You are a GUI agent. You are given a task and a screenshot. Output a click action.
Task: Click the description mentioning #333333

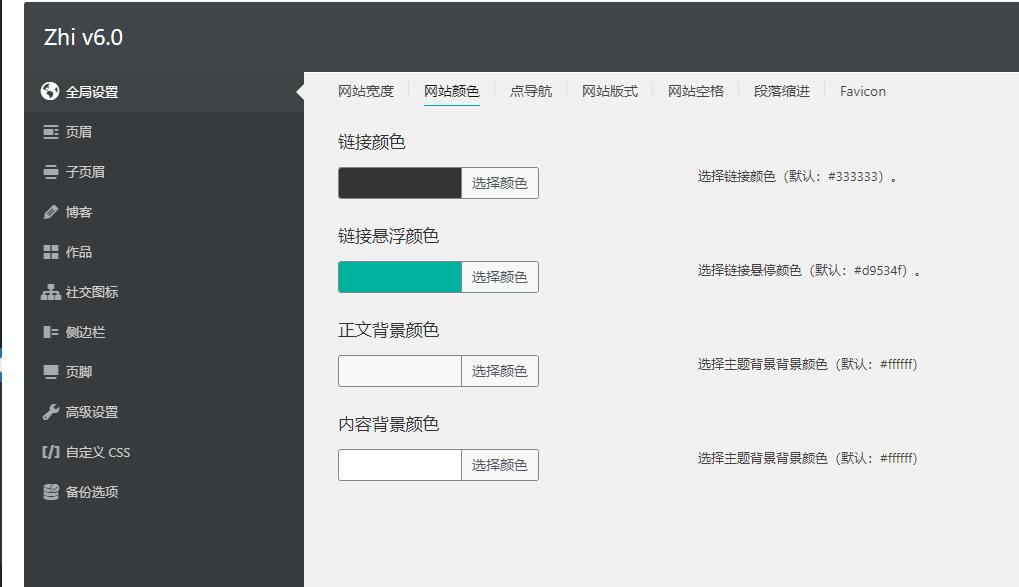pos(797,177)
